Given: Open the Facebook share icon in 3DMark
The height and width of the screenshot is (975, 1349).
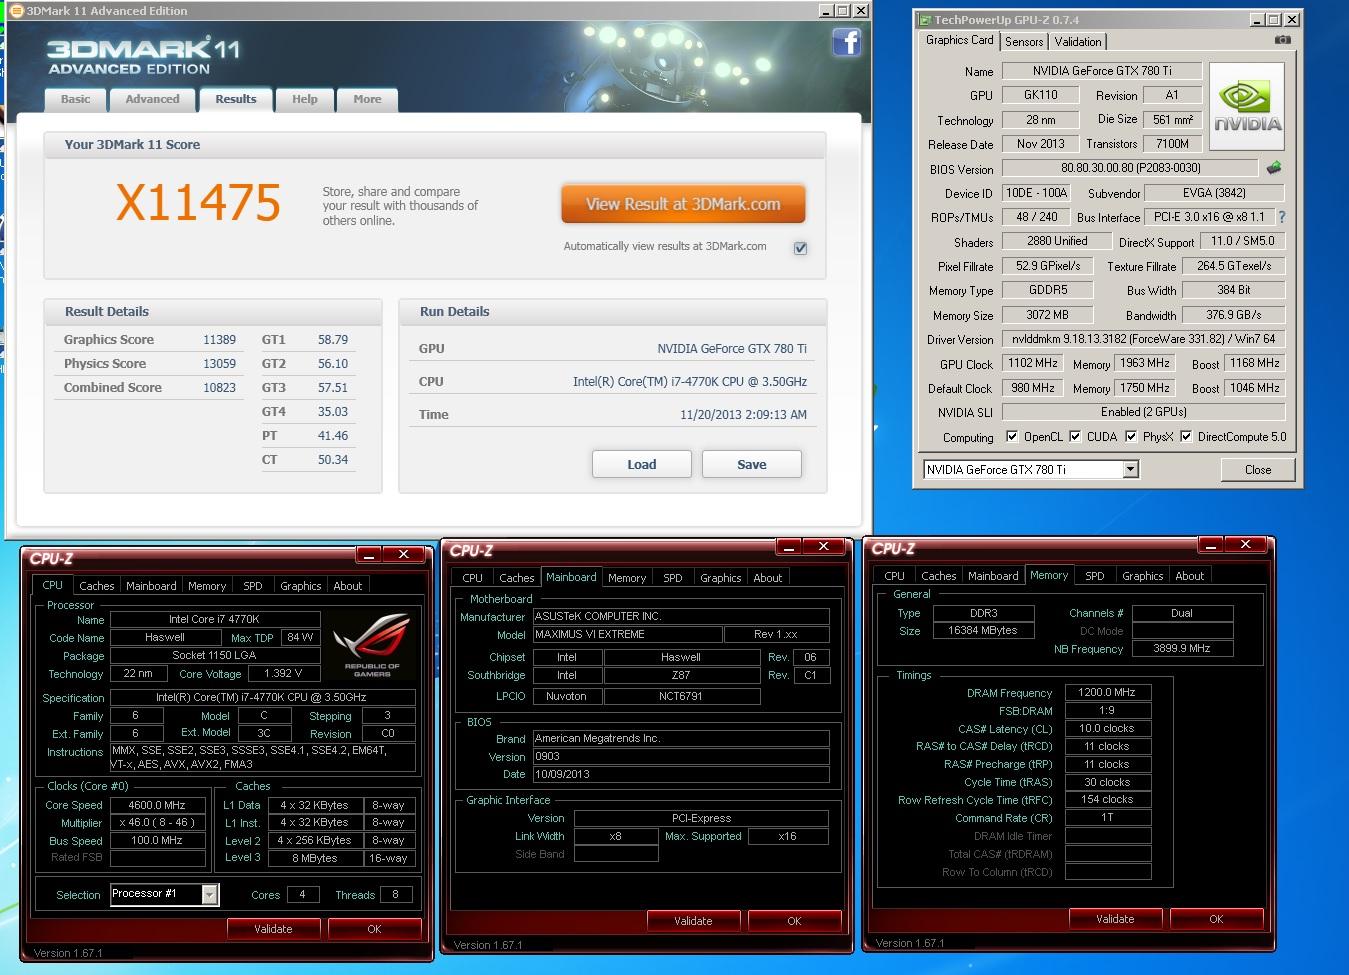Looking at the screenshot, I should pos(846,42).
